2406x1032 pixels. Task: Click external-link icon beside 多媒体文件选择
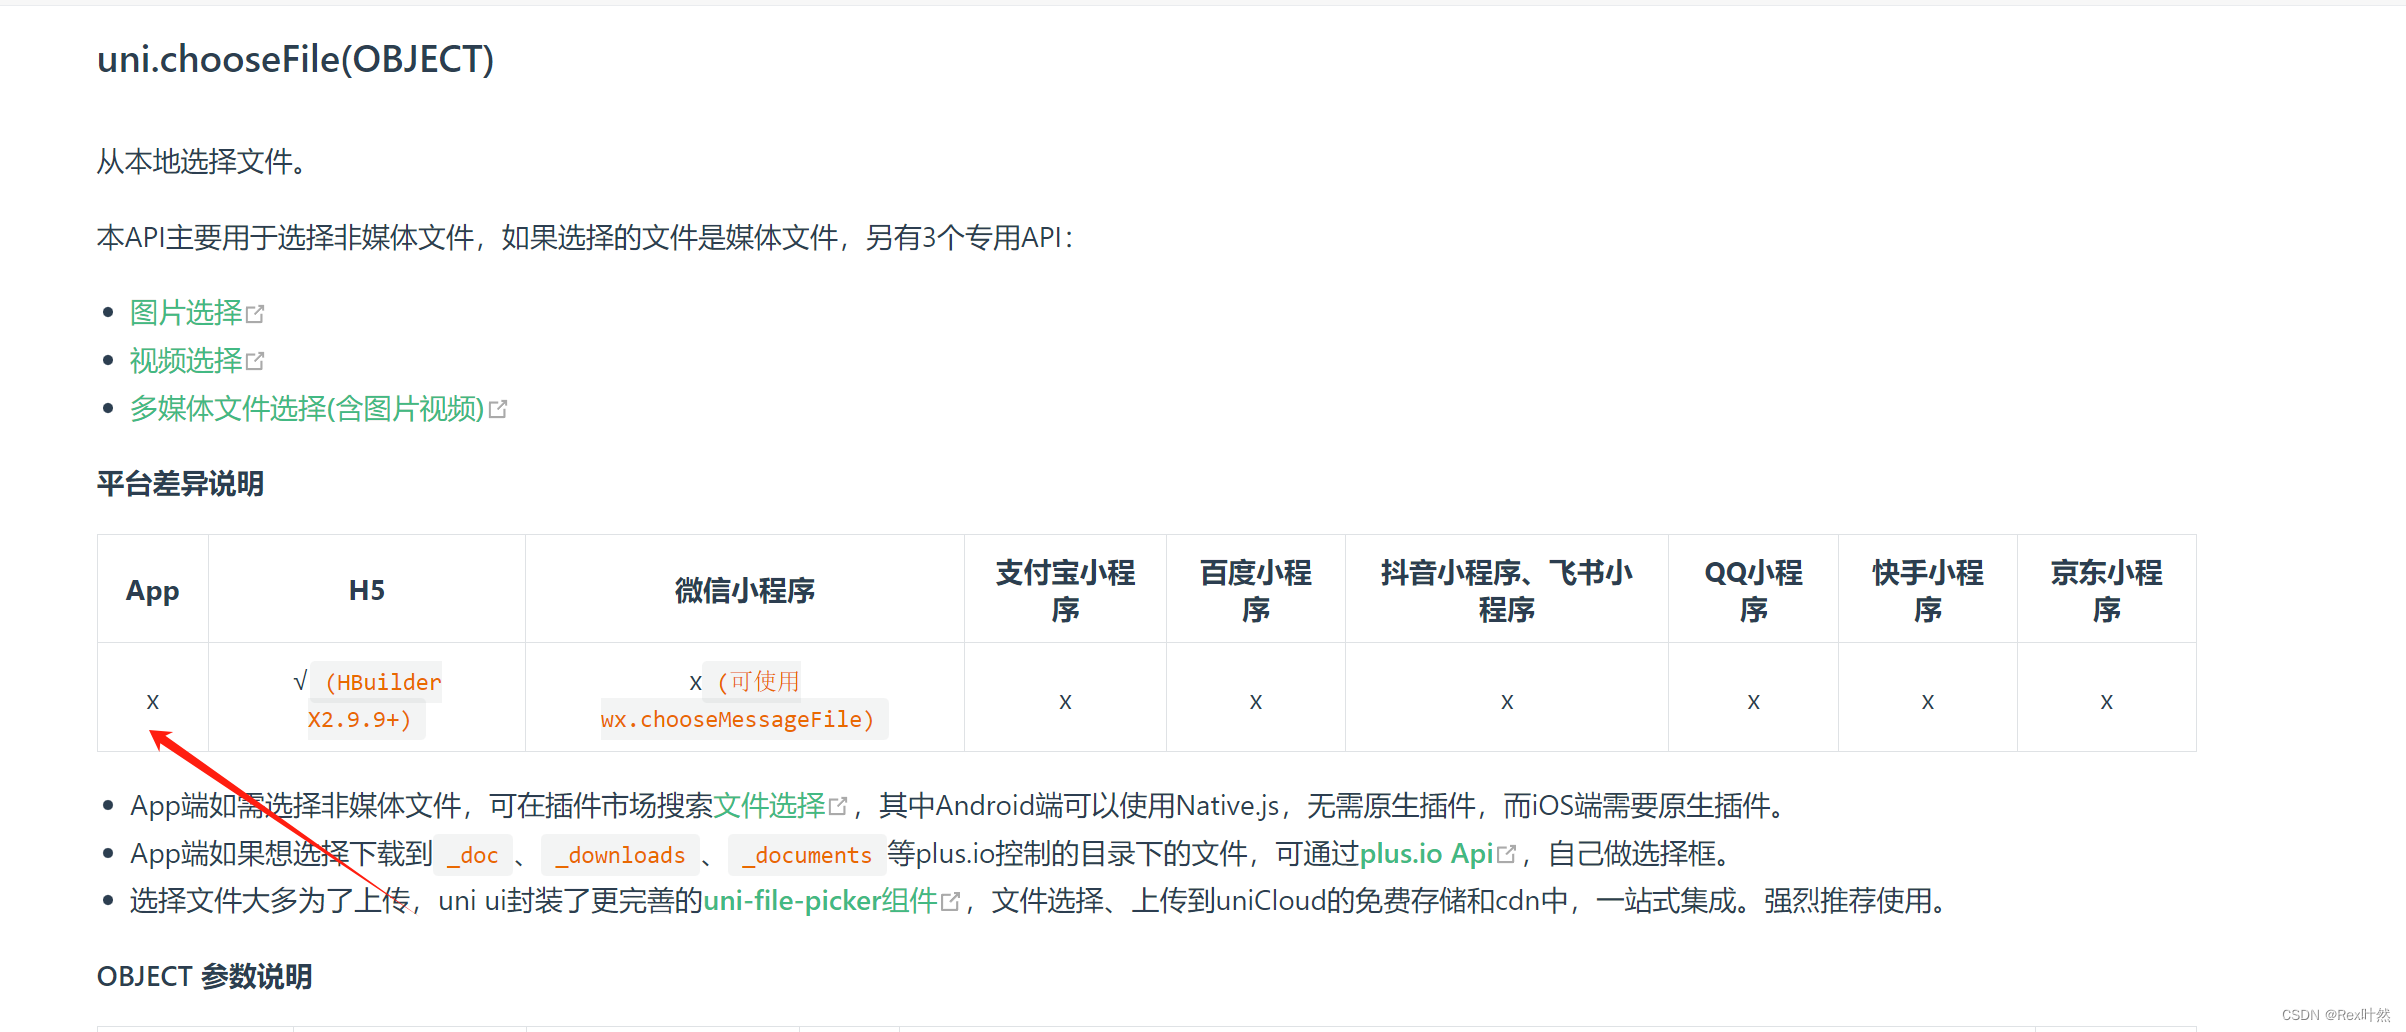click(x=497, y=409)
